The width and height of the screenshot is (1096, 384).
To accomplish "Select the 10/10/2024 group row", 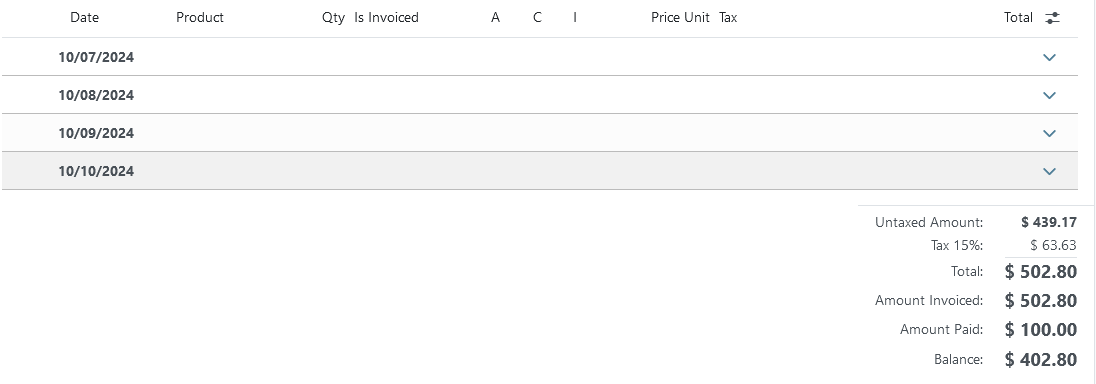I will click(539, 171).
